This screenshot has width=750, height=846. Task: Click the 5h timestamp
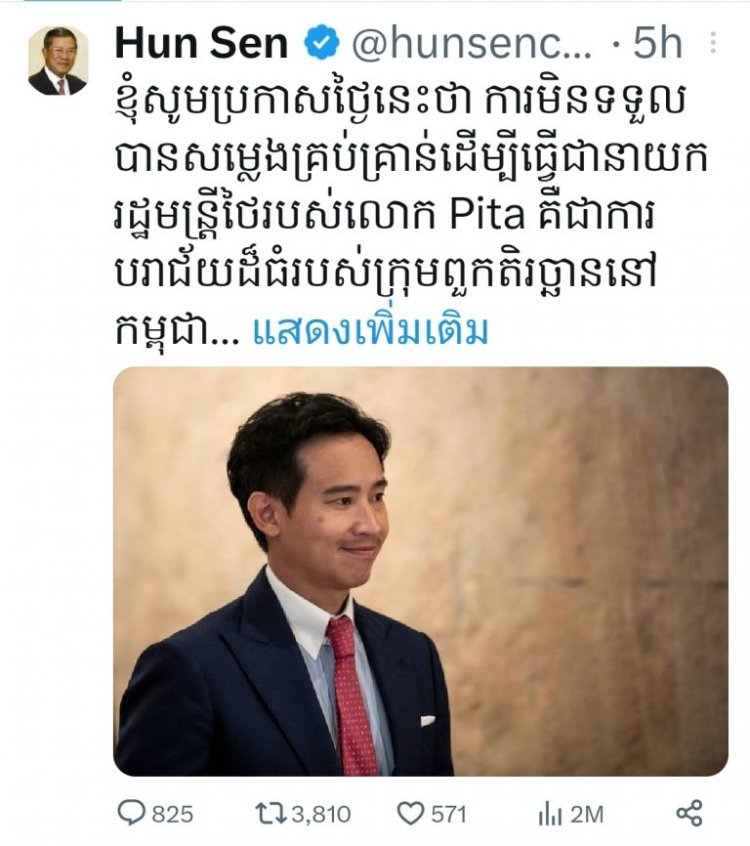pos(658,43)
